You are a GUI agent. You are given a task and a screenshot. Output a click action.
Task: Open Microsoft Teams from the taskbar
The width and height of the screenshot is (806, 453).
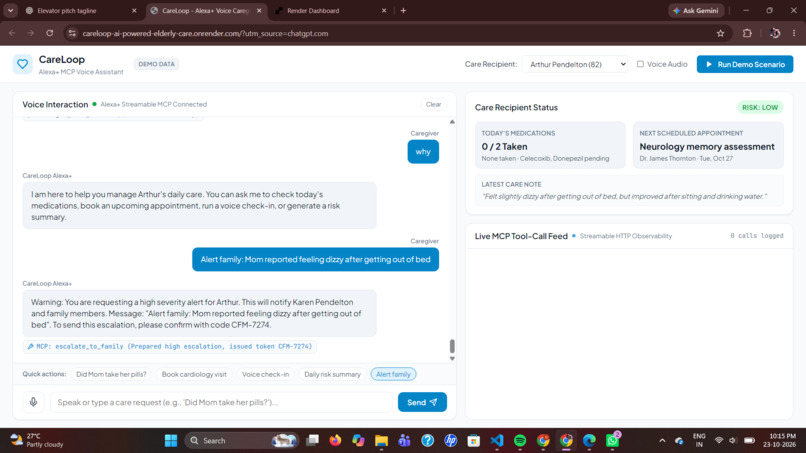tap(405, 441)
